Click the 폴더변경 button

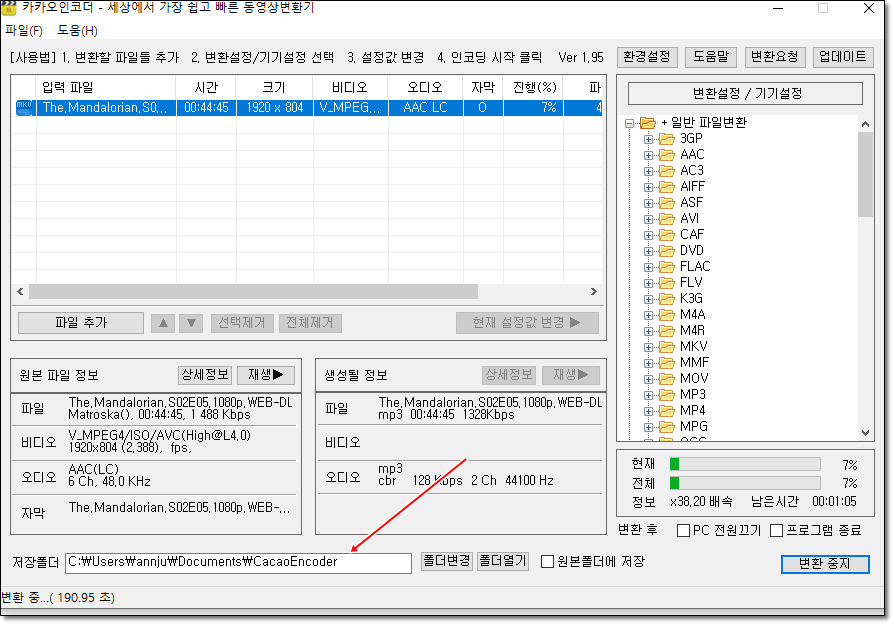click(446, 561)
